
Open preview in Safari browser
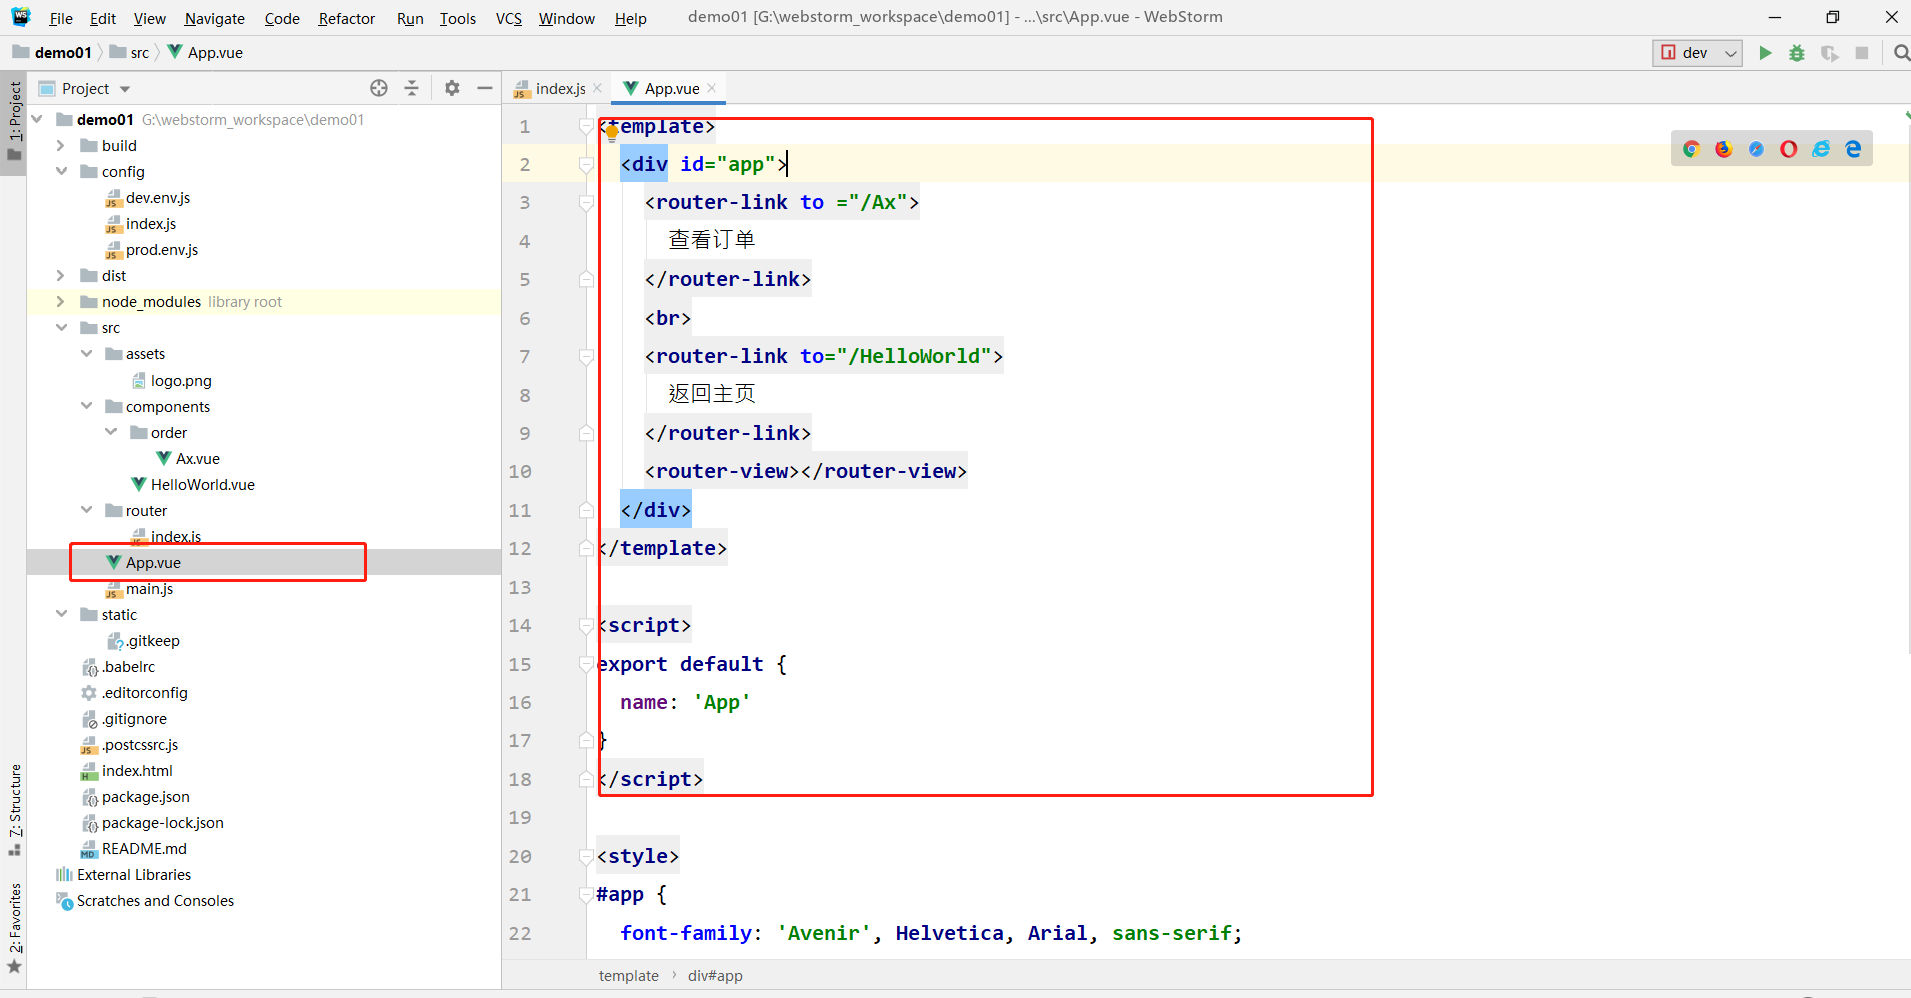tap(1756, 149)
